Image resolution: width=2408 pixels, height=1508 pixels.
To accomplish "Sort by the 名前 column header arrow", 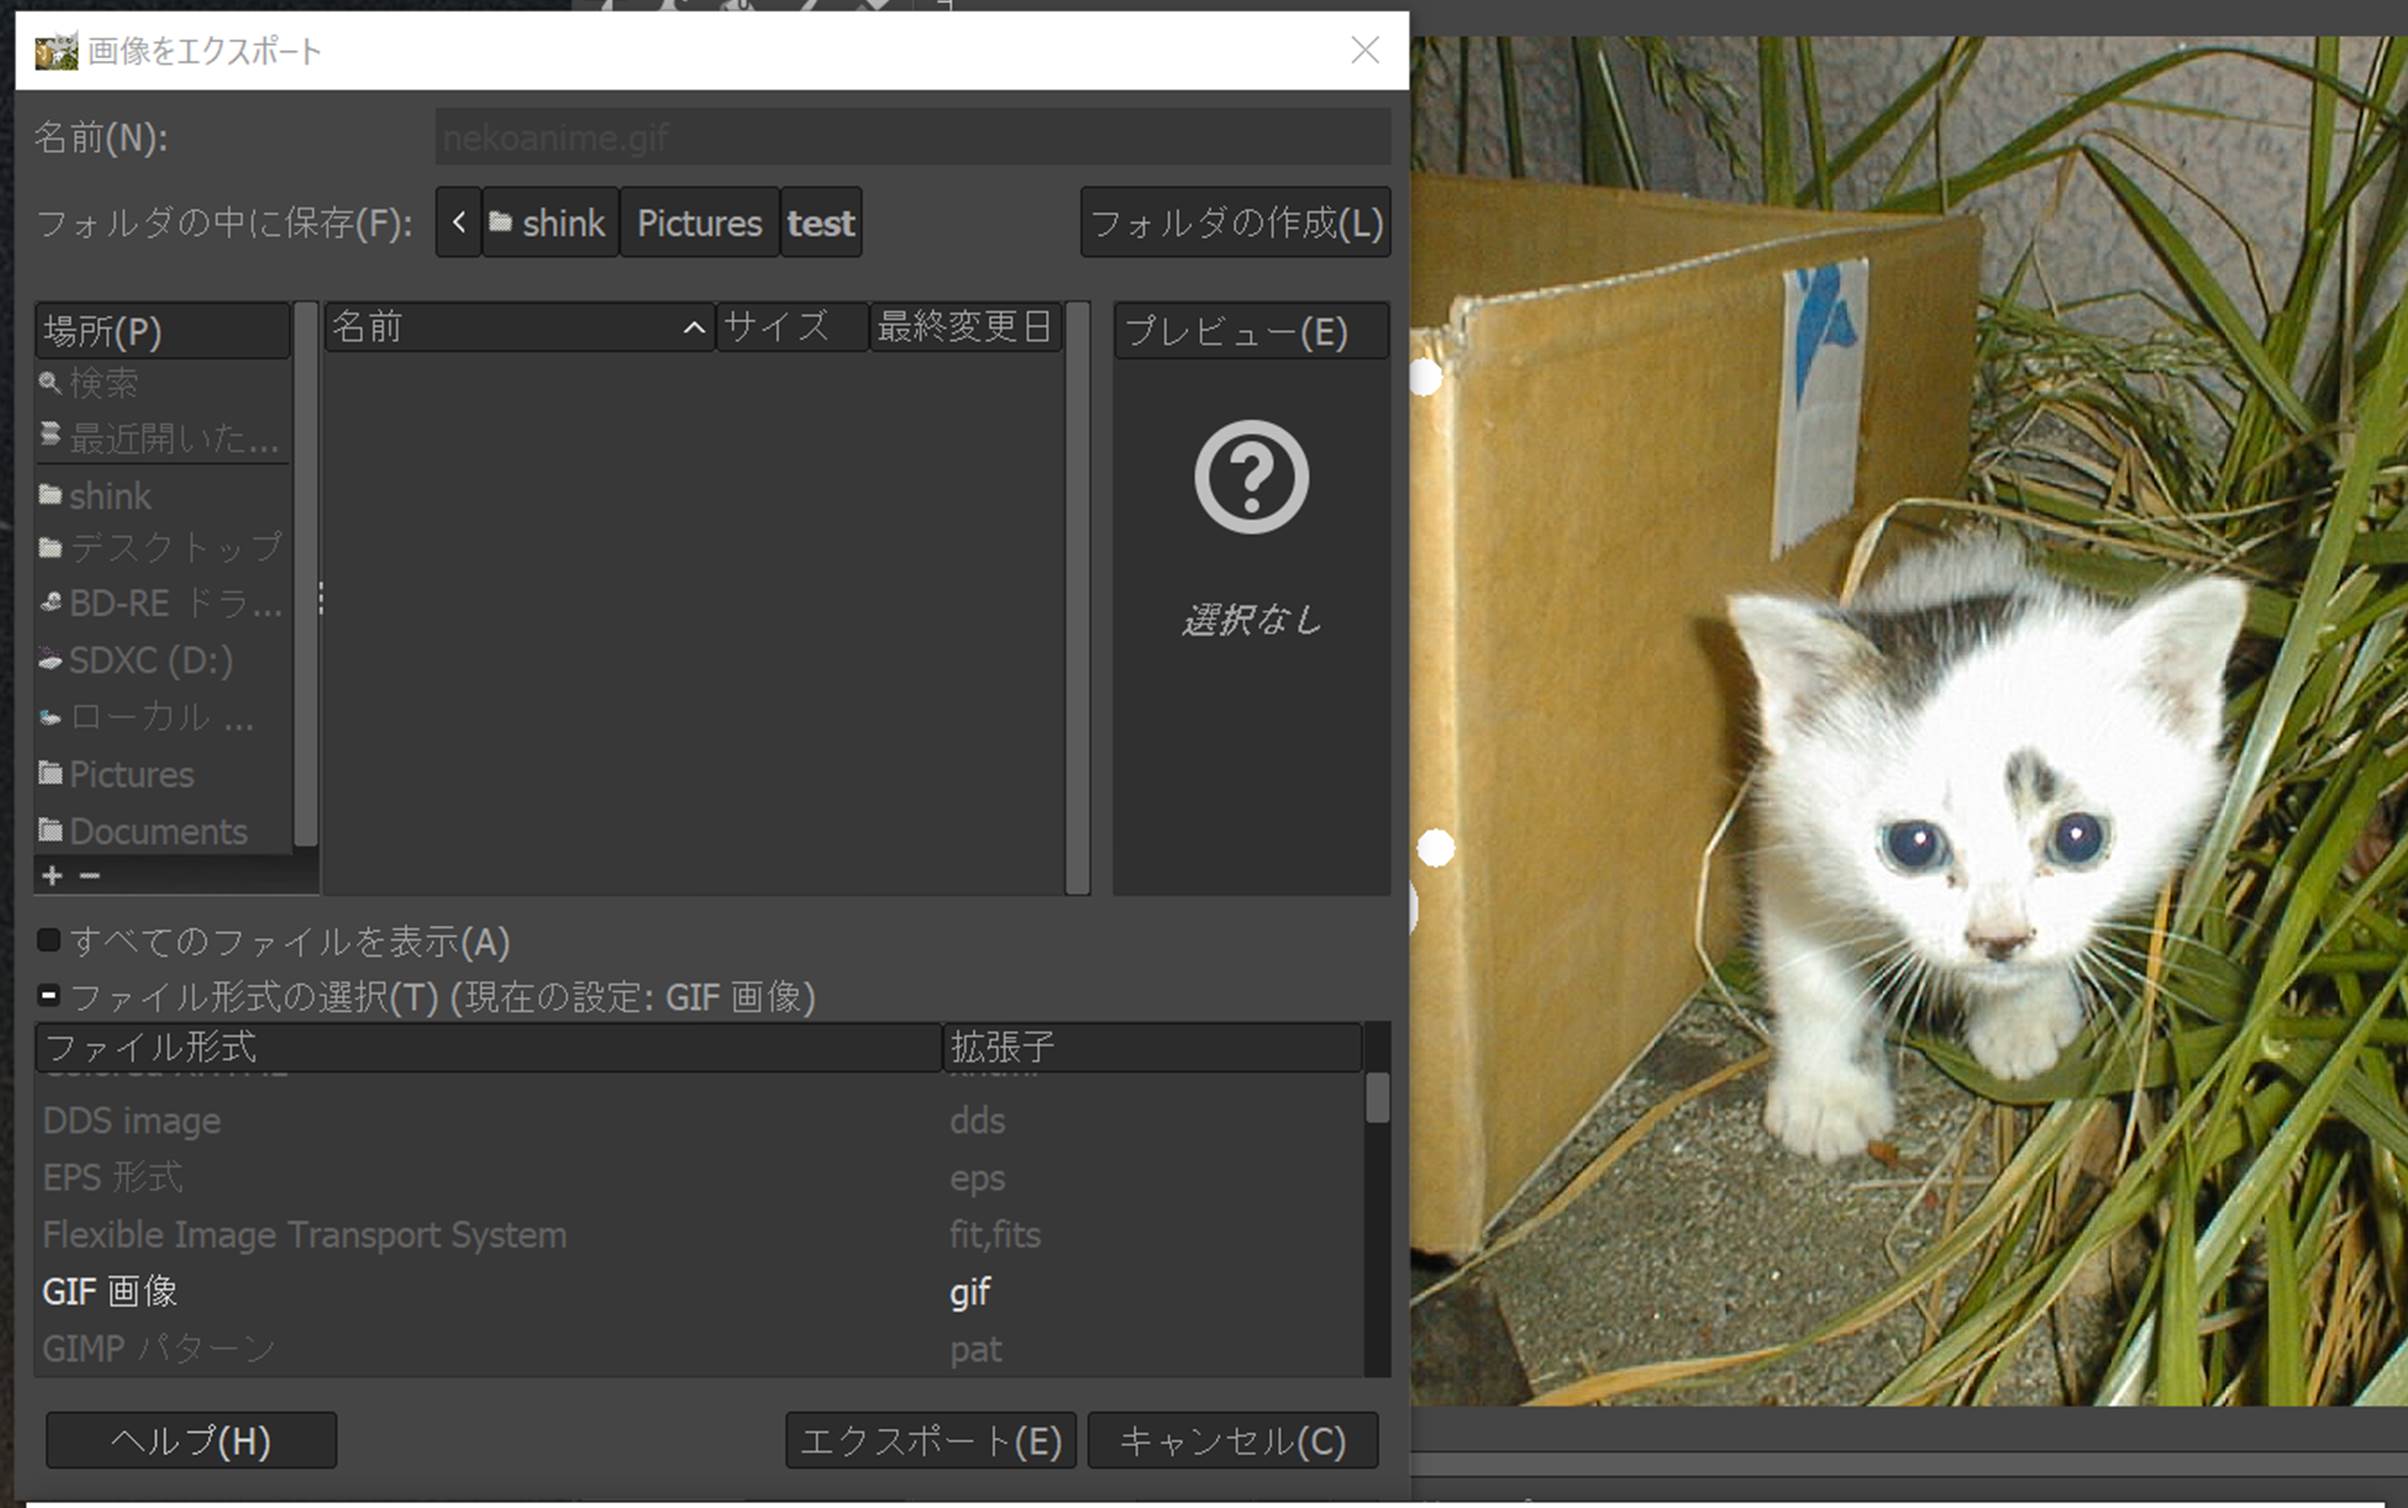I will pos(694,328).
